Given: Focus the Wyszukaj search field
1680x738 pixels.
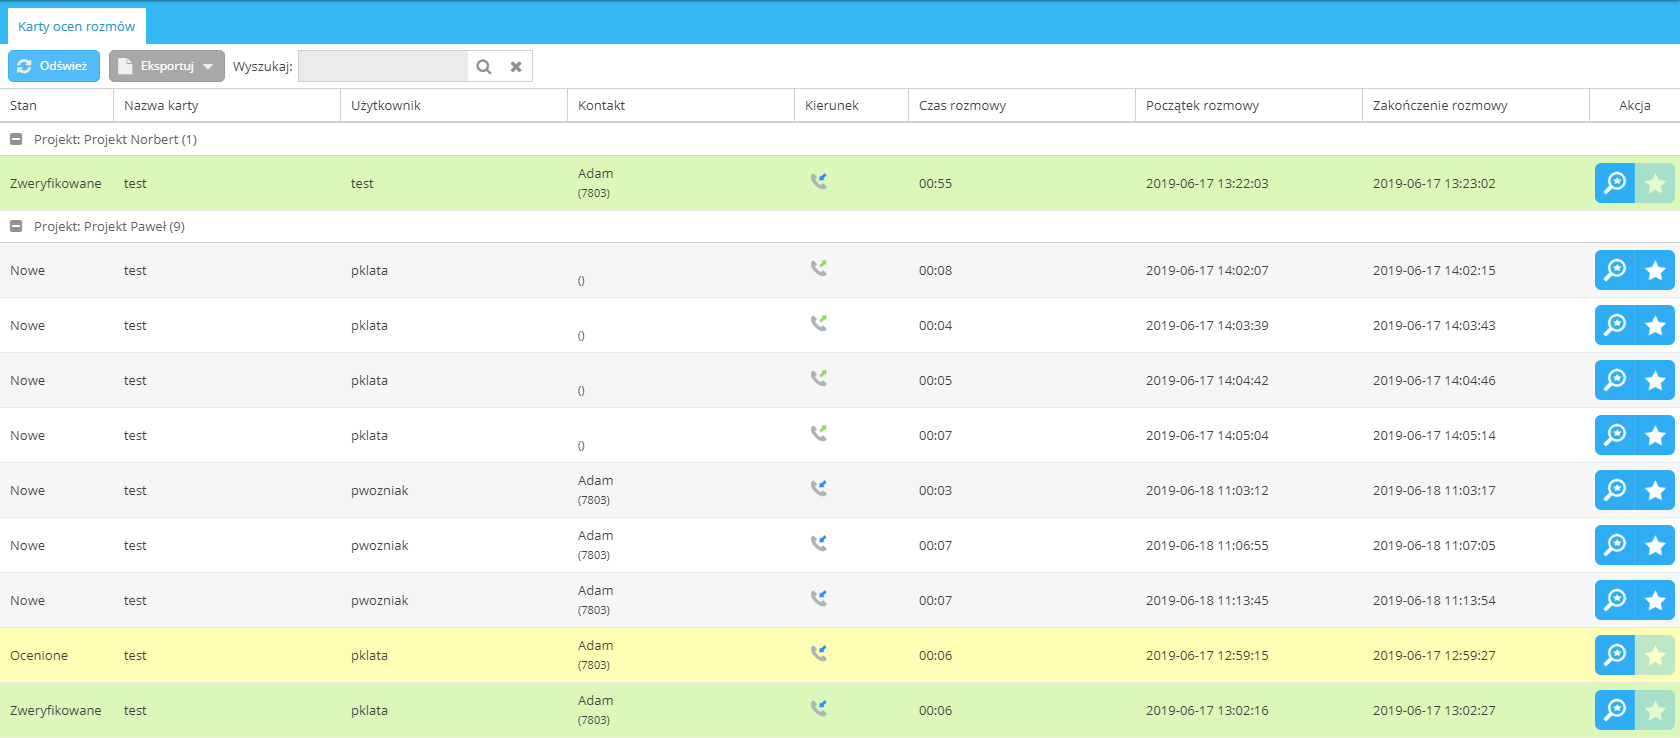Looking at the screenshot, I should 383,66.
